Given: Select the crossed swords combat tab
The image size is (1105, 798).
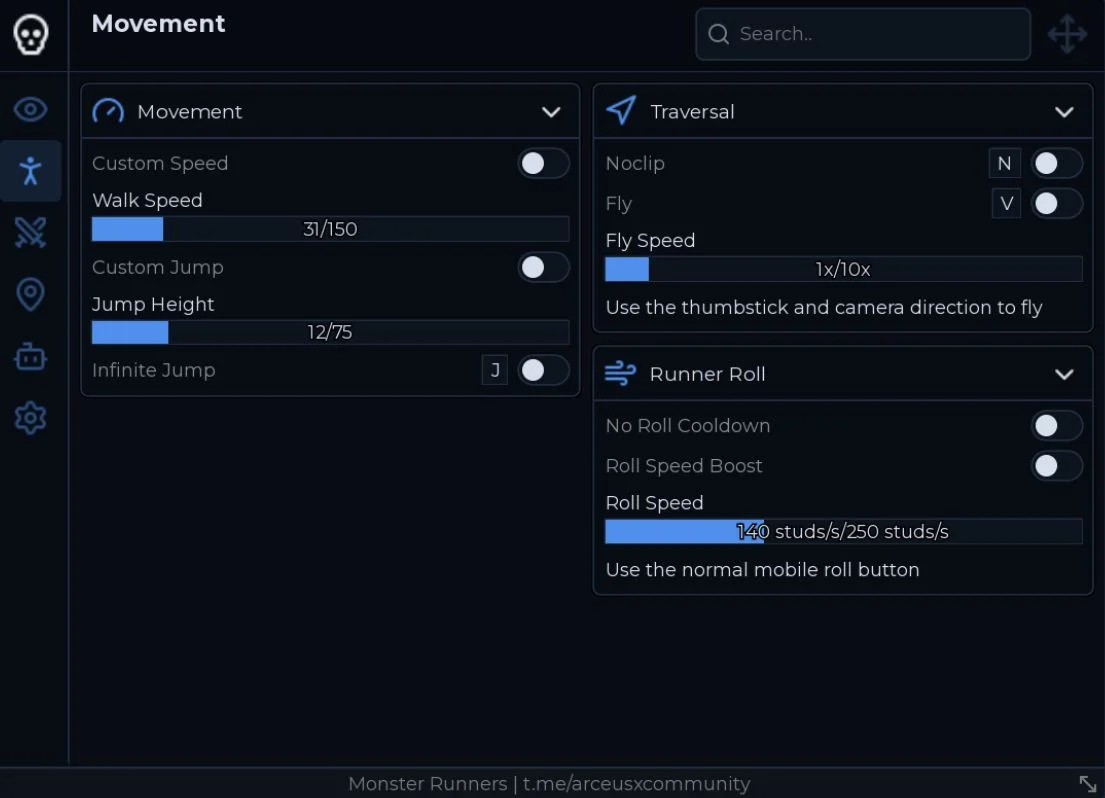Looking at the screenshot, I should click(30, 232).
